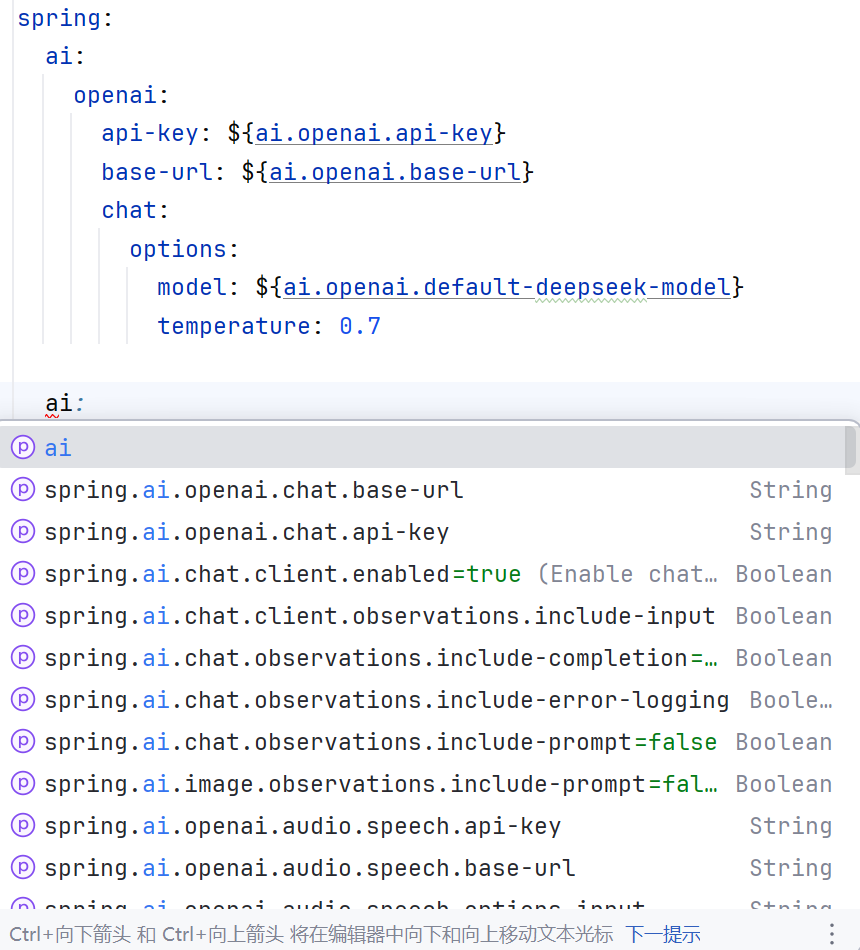Click the property icon for spring.ai.openai.chat.api-key

coord(23,531)
